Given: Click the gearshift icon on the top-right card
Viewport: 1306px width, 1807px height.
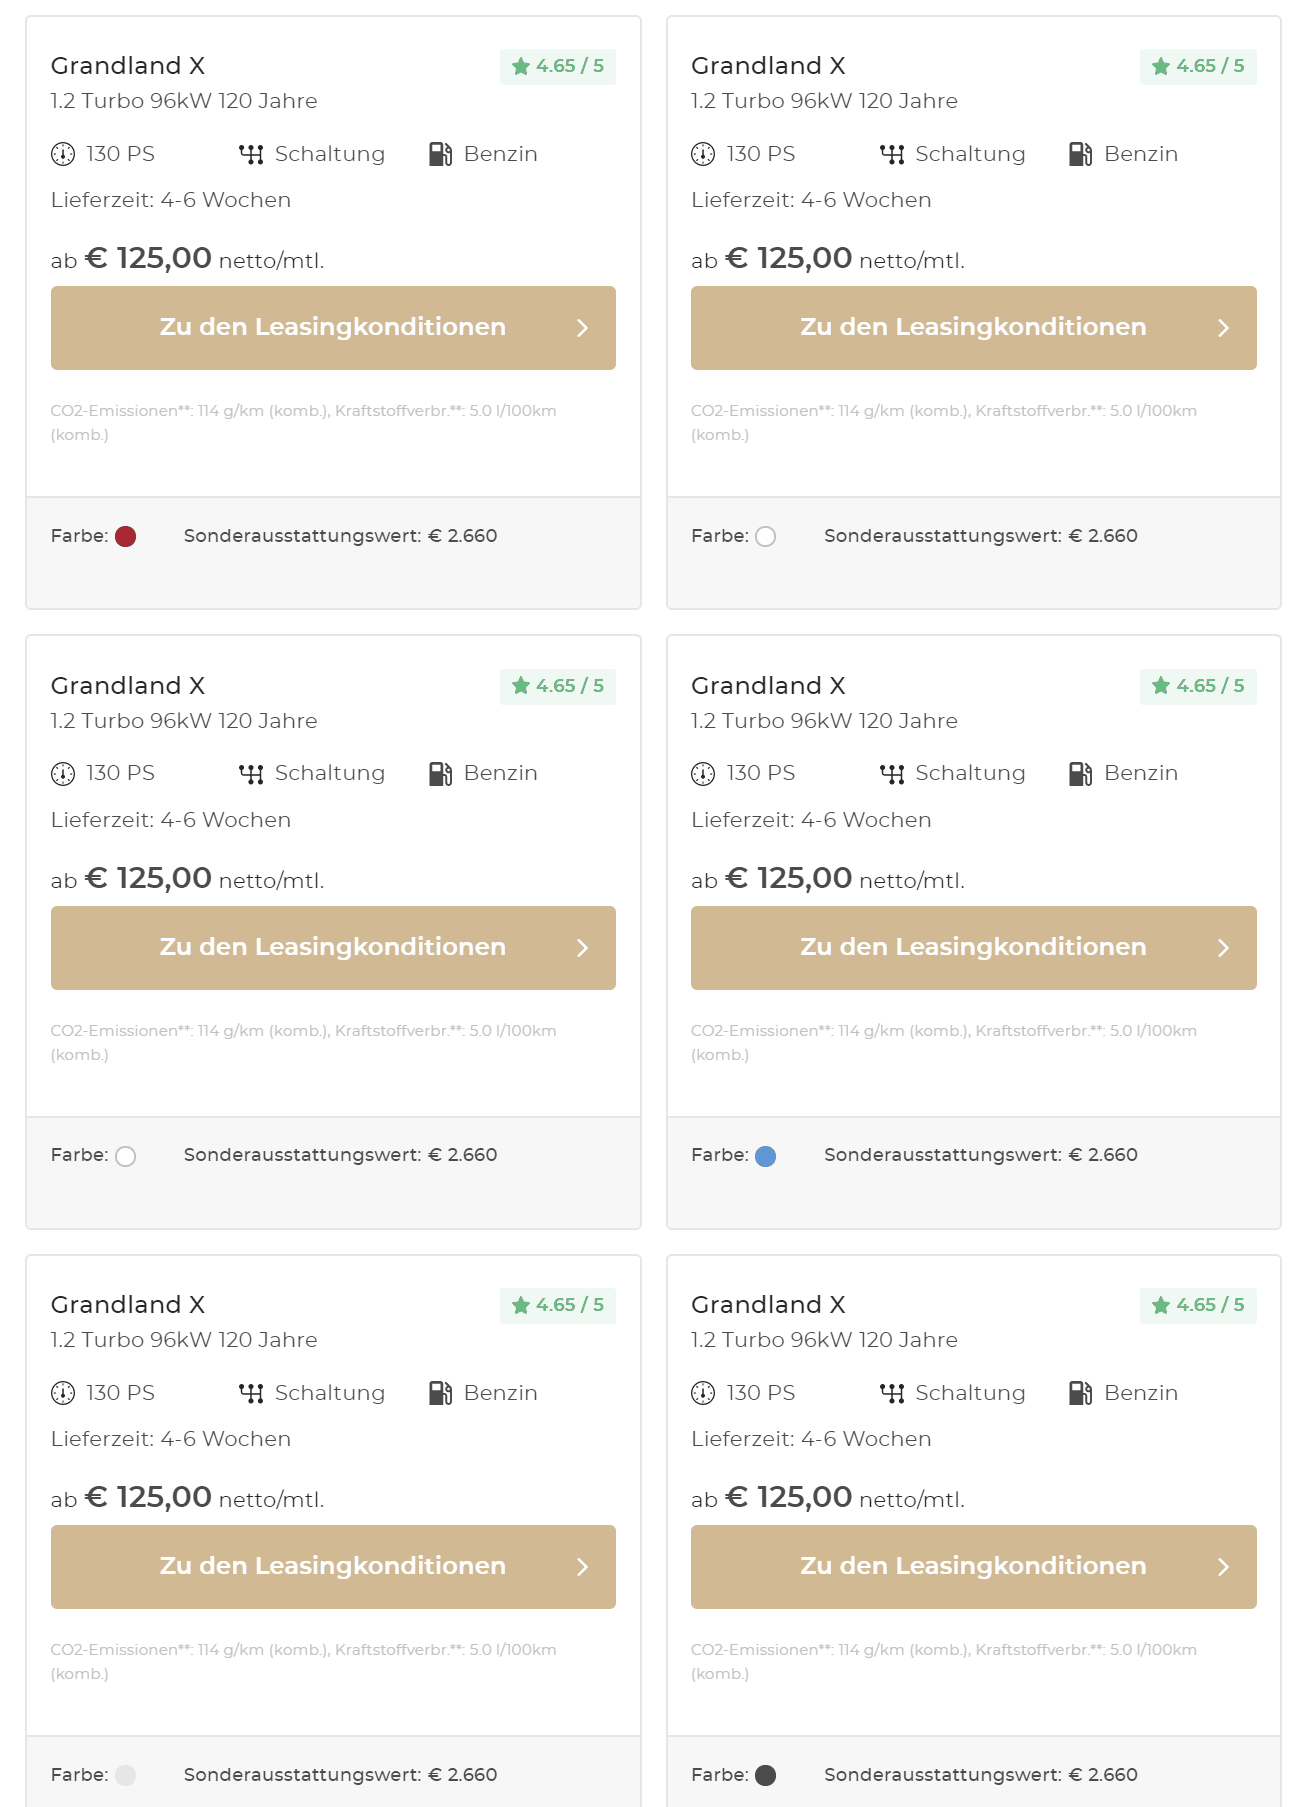Looking at the screenshot, I should click(892, 154).
